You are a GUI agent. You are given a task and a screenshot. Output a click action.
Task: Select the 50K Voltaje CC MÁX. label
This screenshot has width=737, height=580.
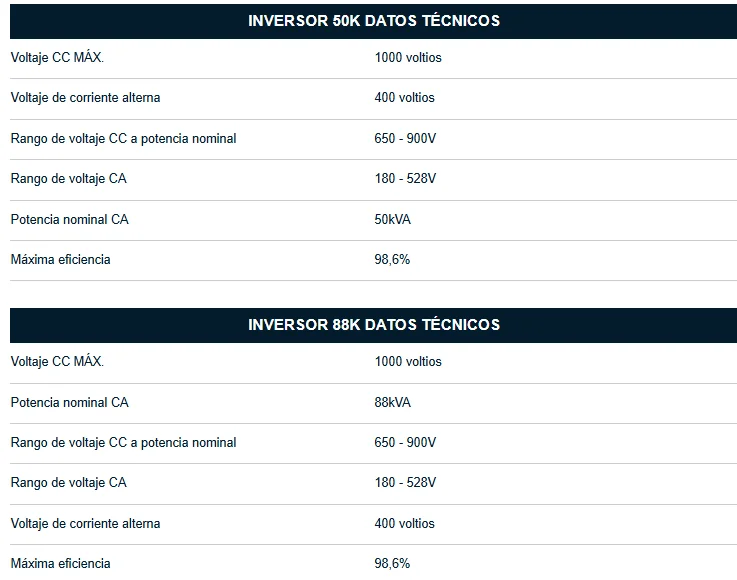[57, 57]
